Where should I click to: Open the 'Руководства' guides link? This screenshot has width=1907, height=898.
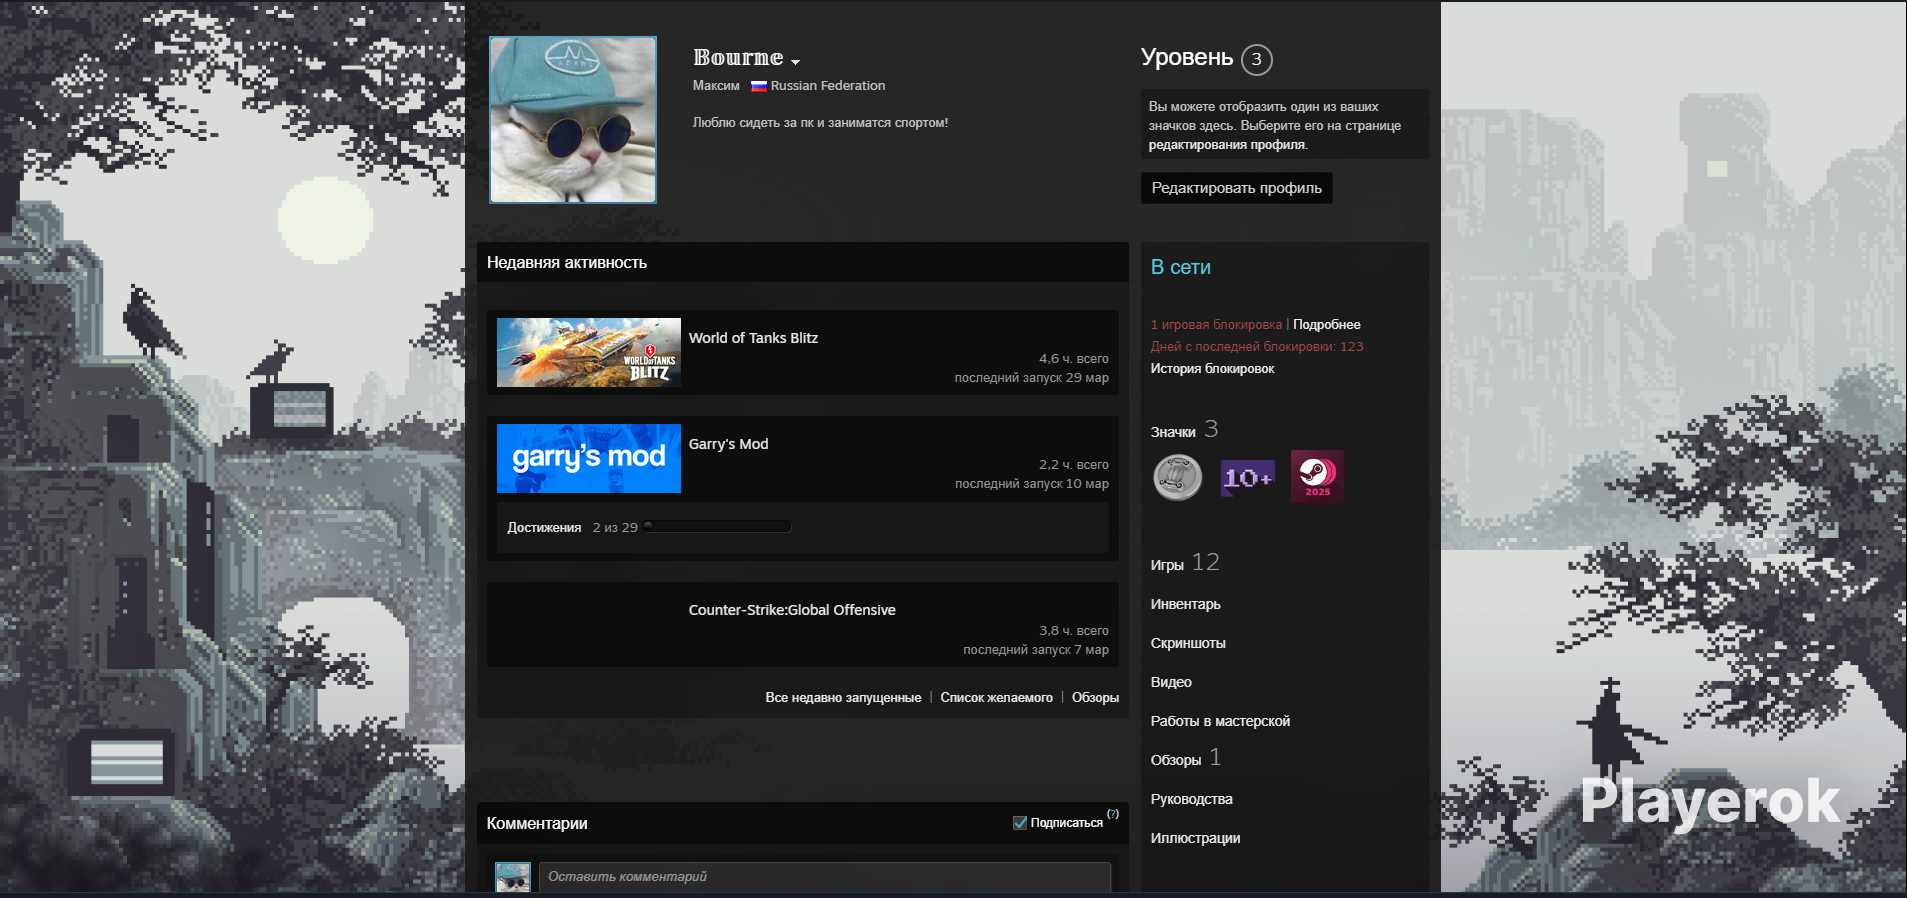(1191, 799)
